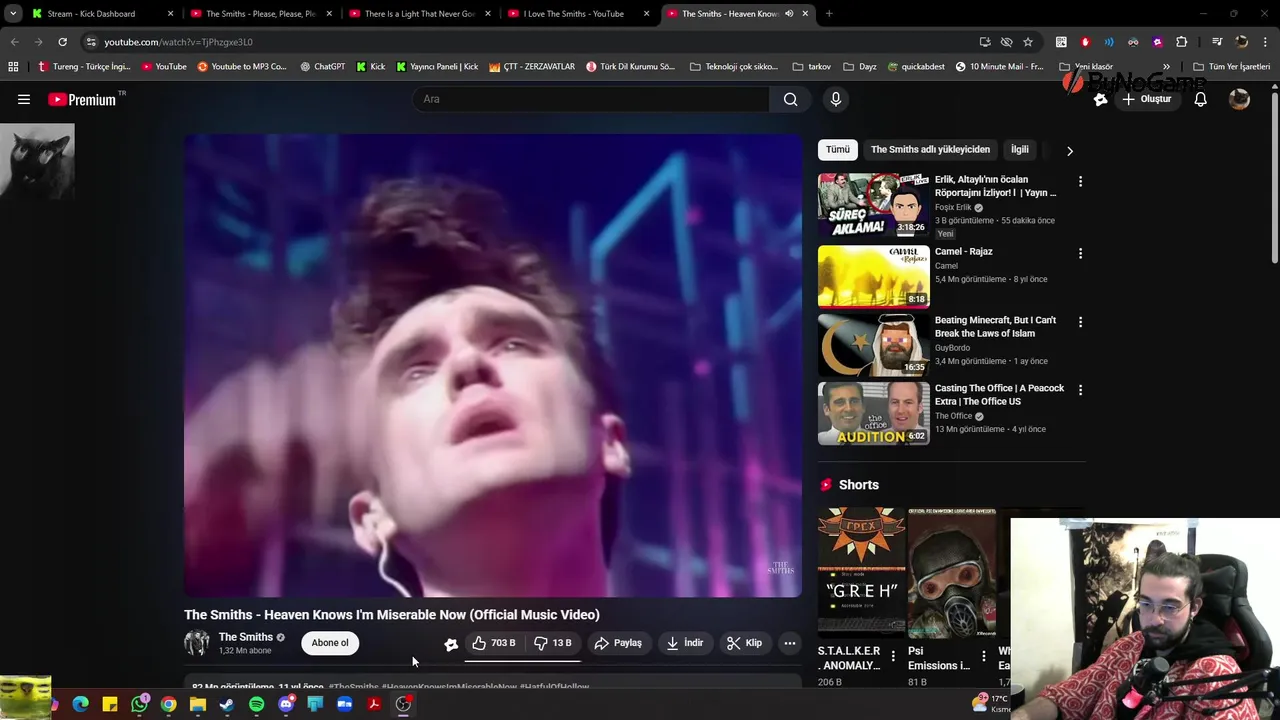1280x720 pixels.
Task: Reload the page
Action: tap(62, 42)
